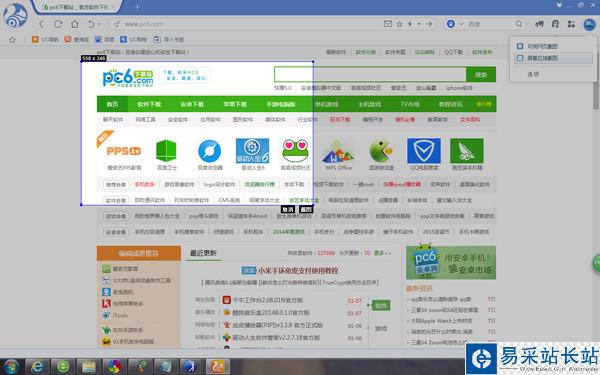Open 选项 in the screenshot menu

click(x=533, y=74)
